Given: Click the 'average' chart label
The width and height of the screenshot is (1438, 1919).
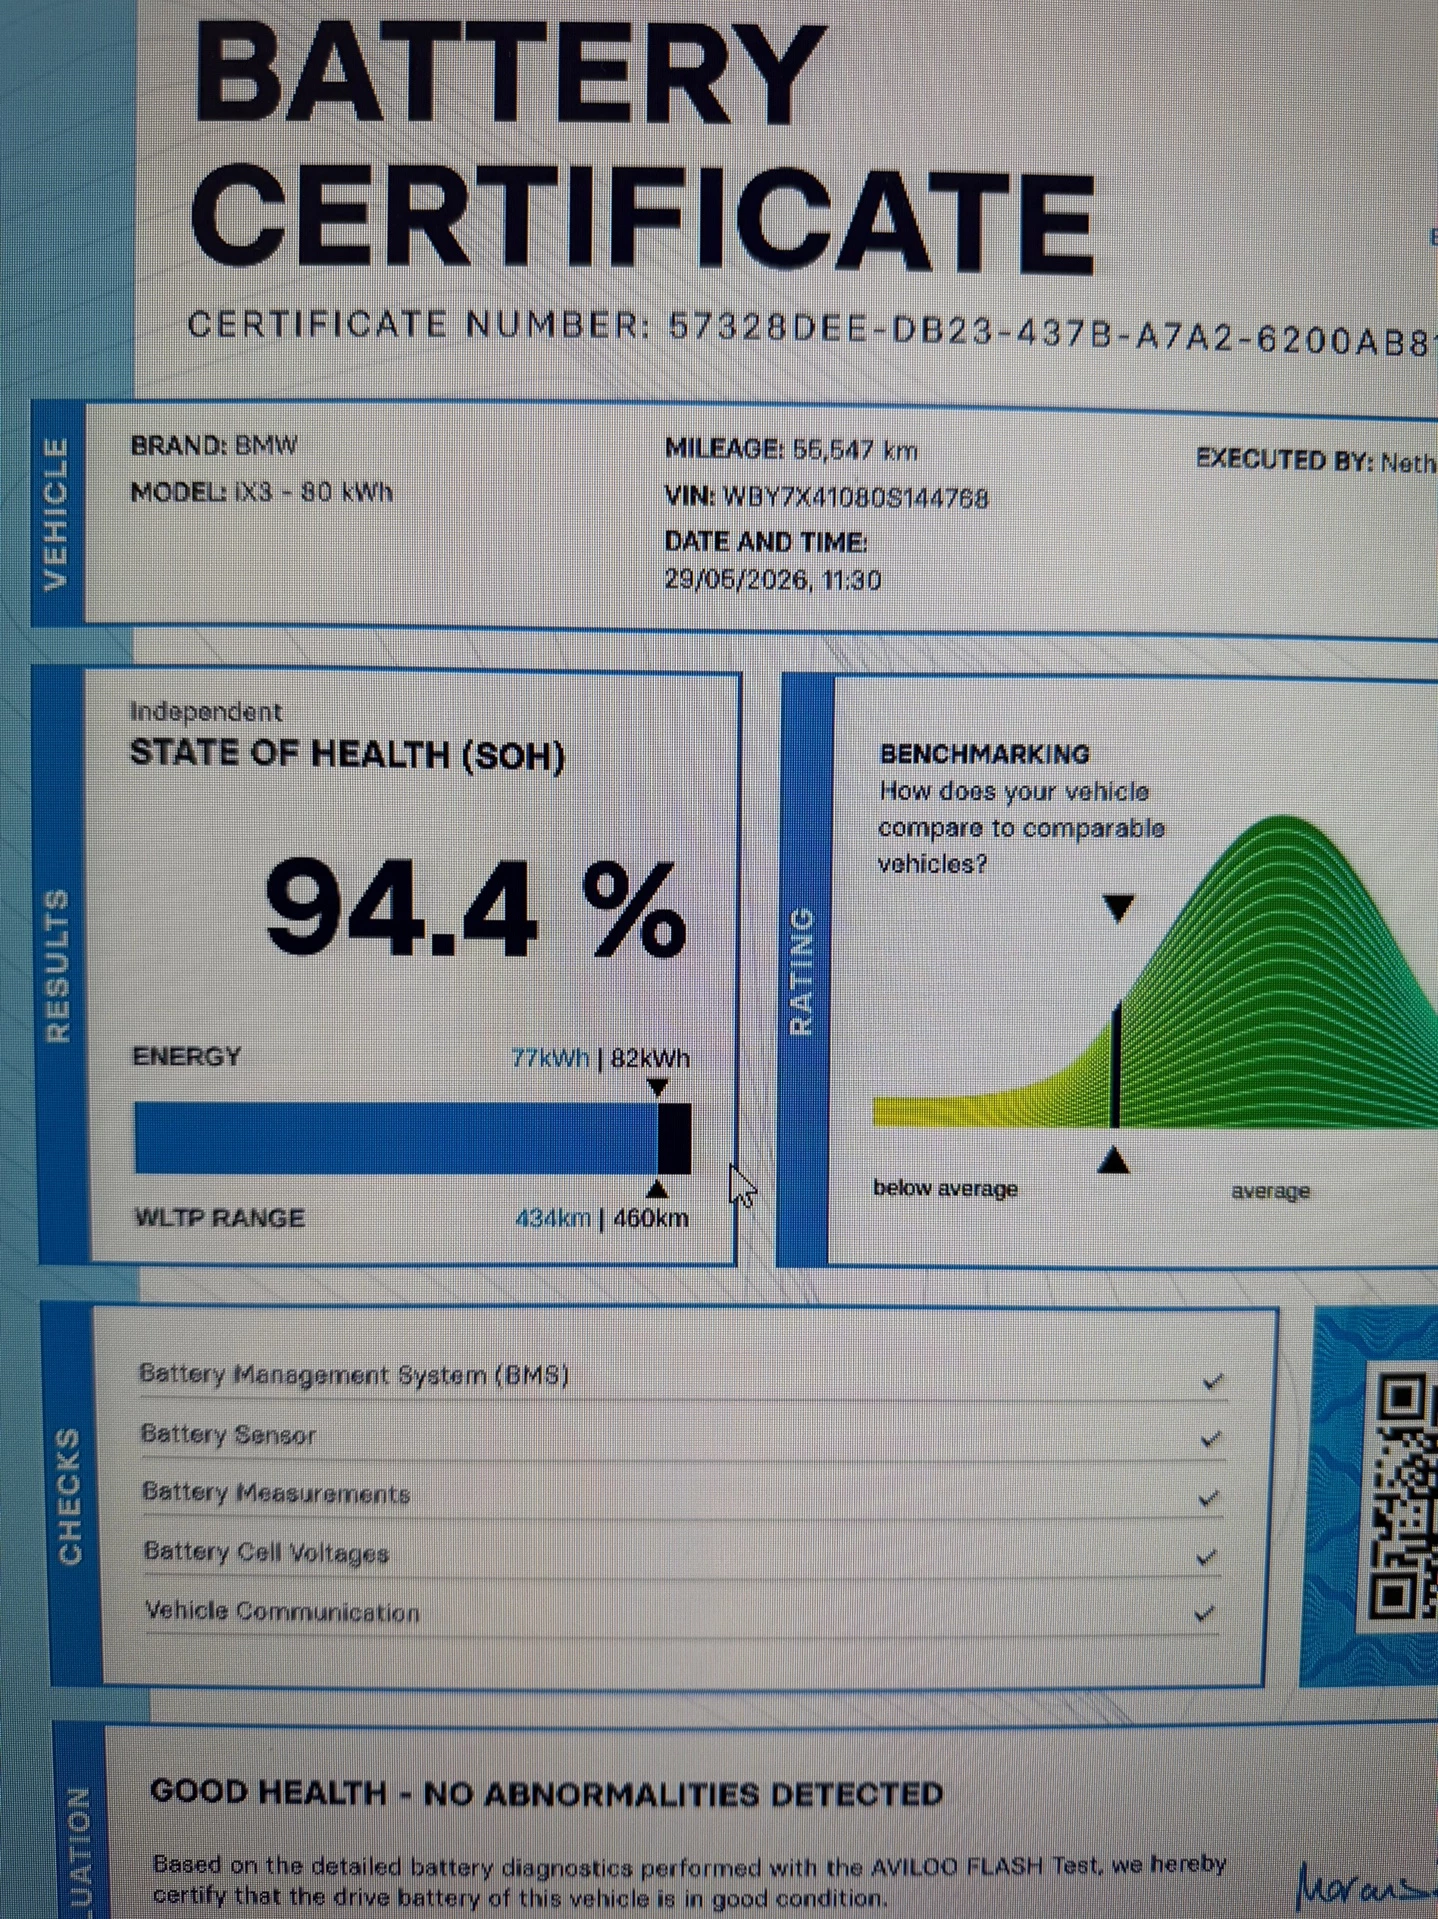Looking at the screenshot, I should pyautogui.click(x=1270, y=1191).
